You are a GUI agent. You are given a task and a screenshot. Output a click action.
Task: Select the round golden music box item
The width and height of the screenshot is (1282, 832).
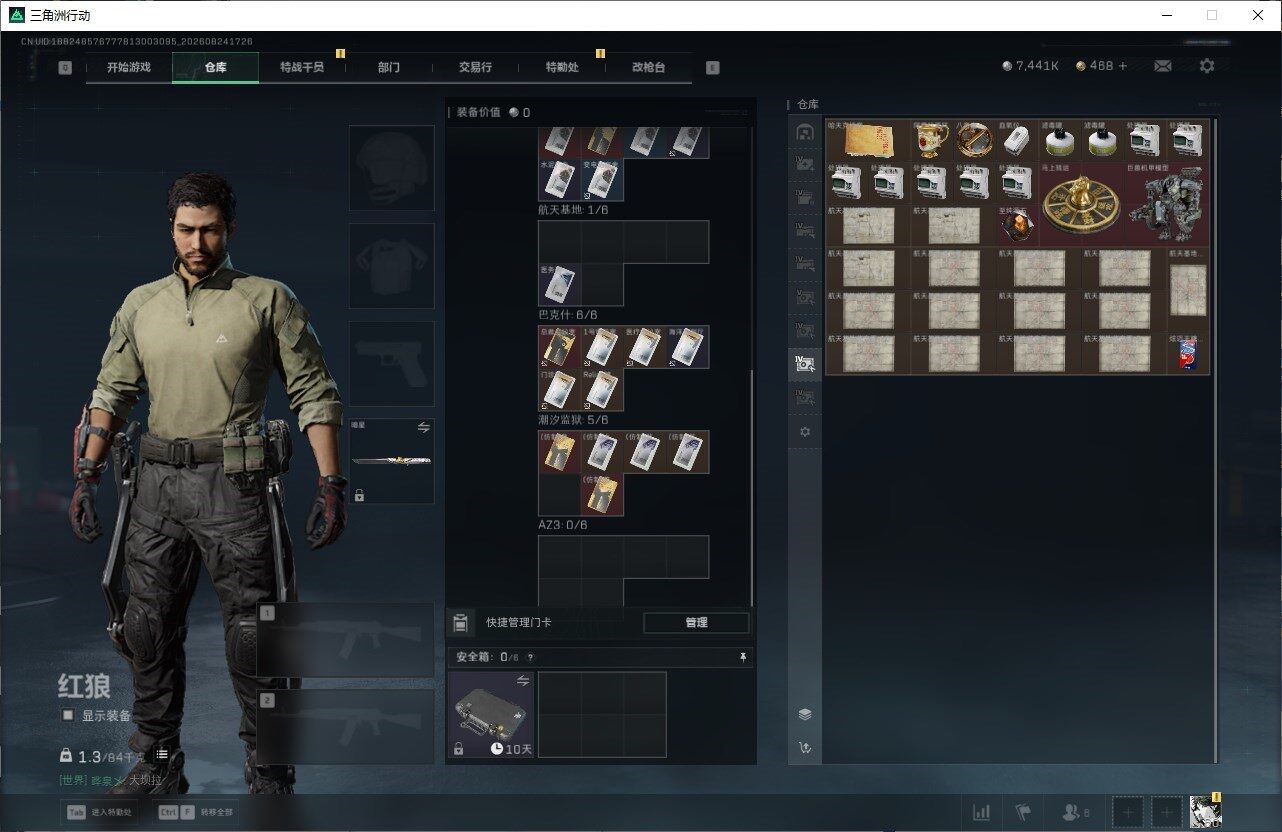974,141
